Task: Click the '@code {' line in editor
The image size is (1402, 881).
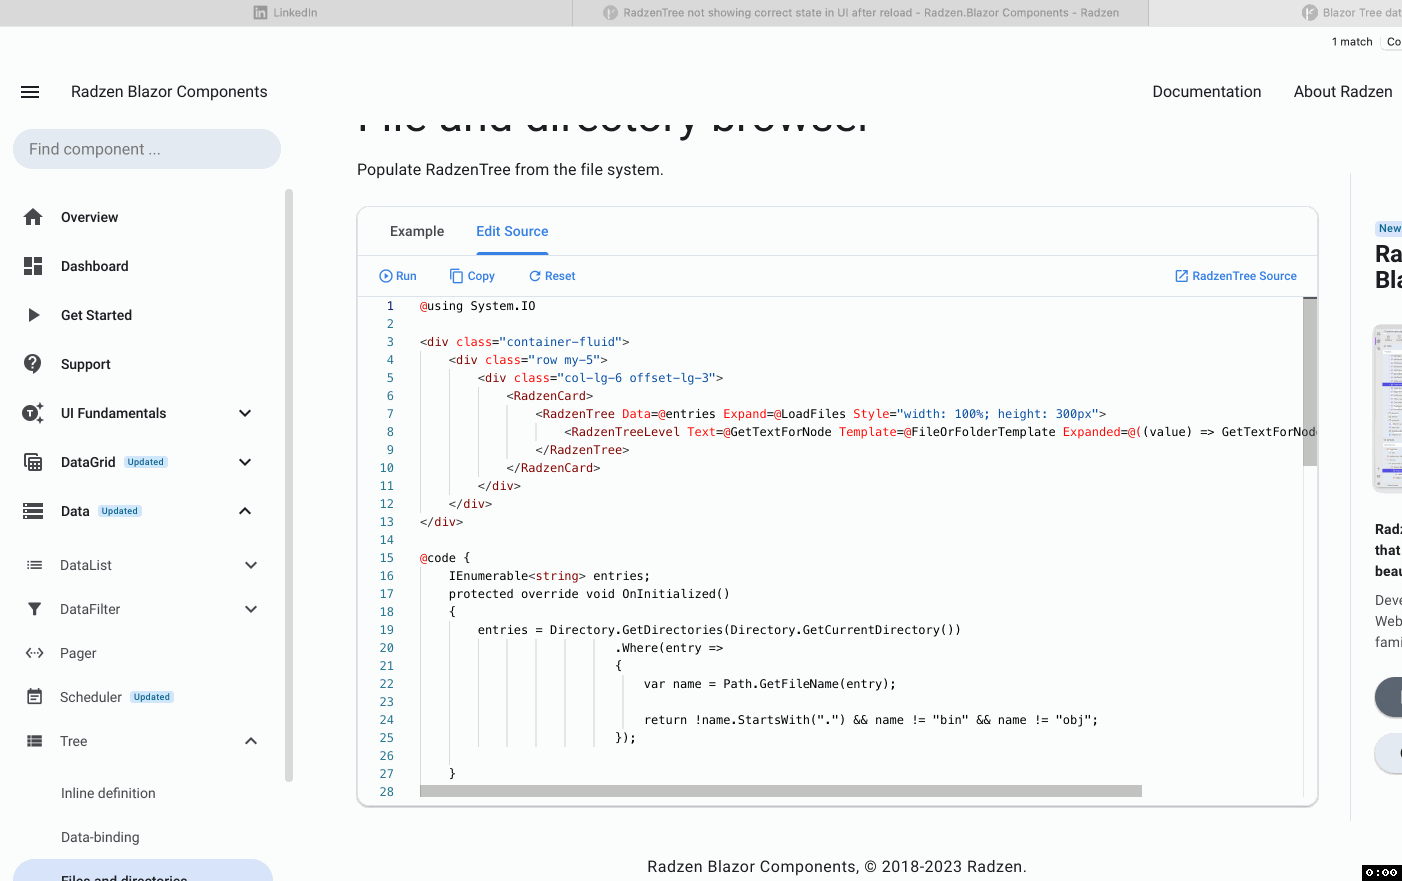Action: coord(444,558)
